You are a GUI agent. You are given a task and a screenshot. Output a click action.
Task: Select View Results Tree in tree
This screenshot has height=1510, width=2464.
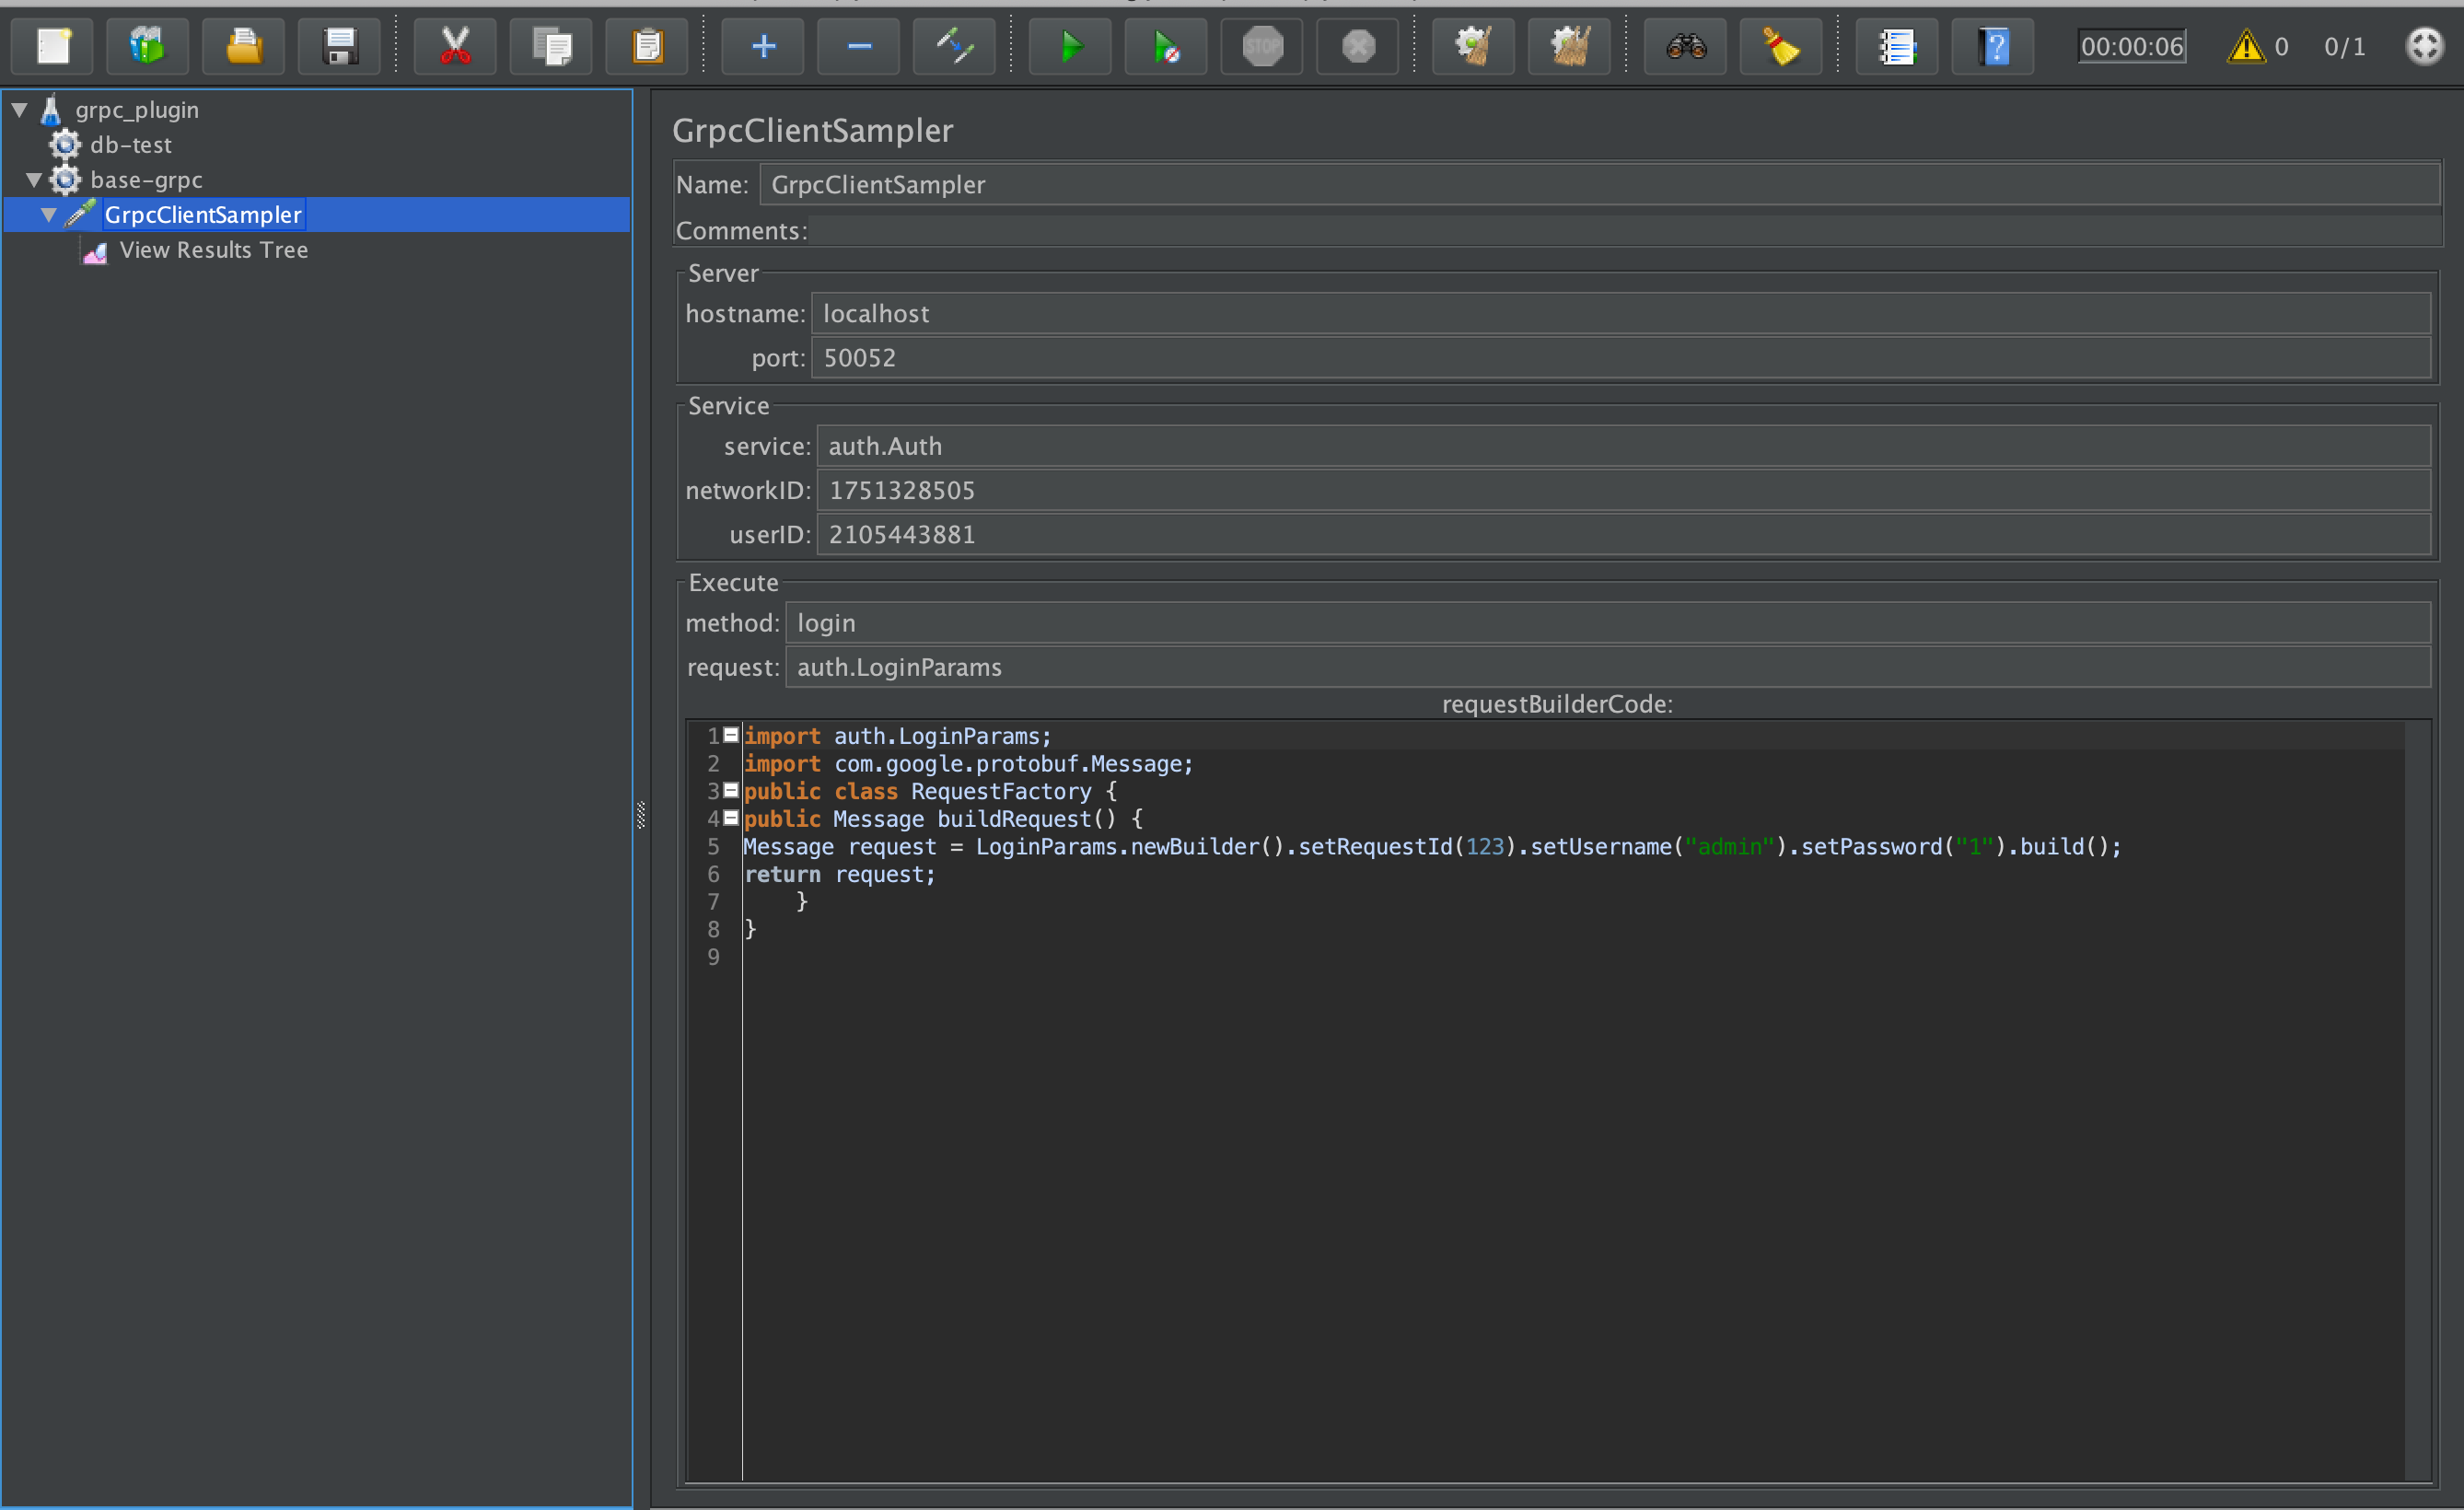[213, 250]
